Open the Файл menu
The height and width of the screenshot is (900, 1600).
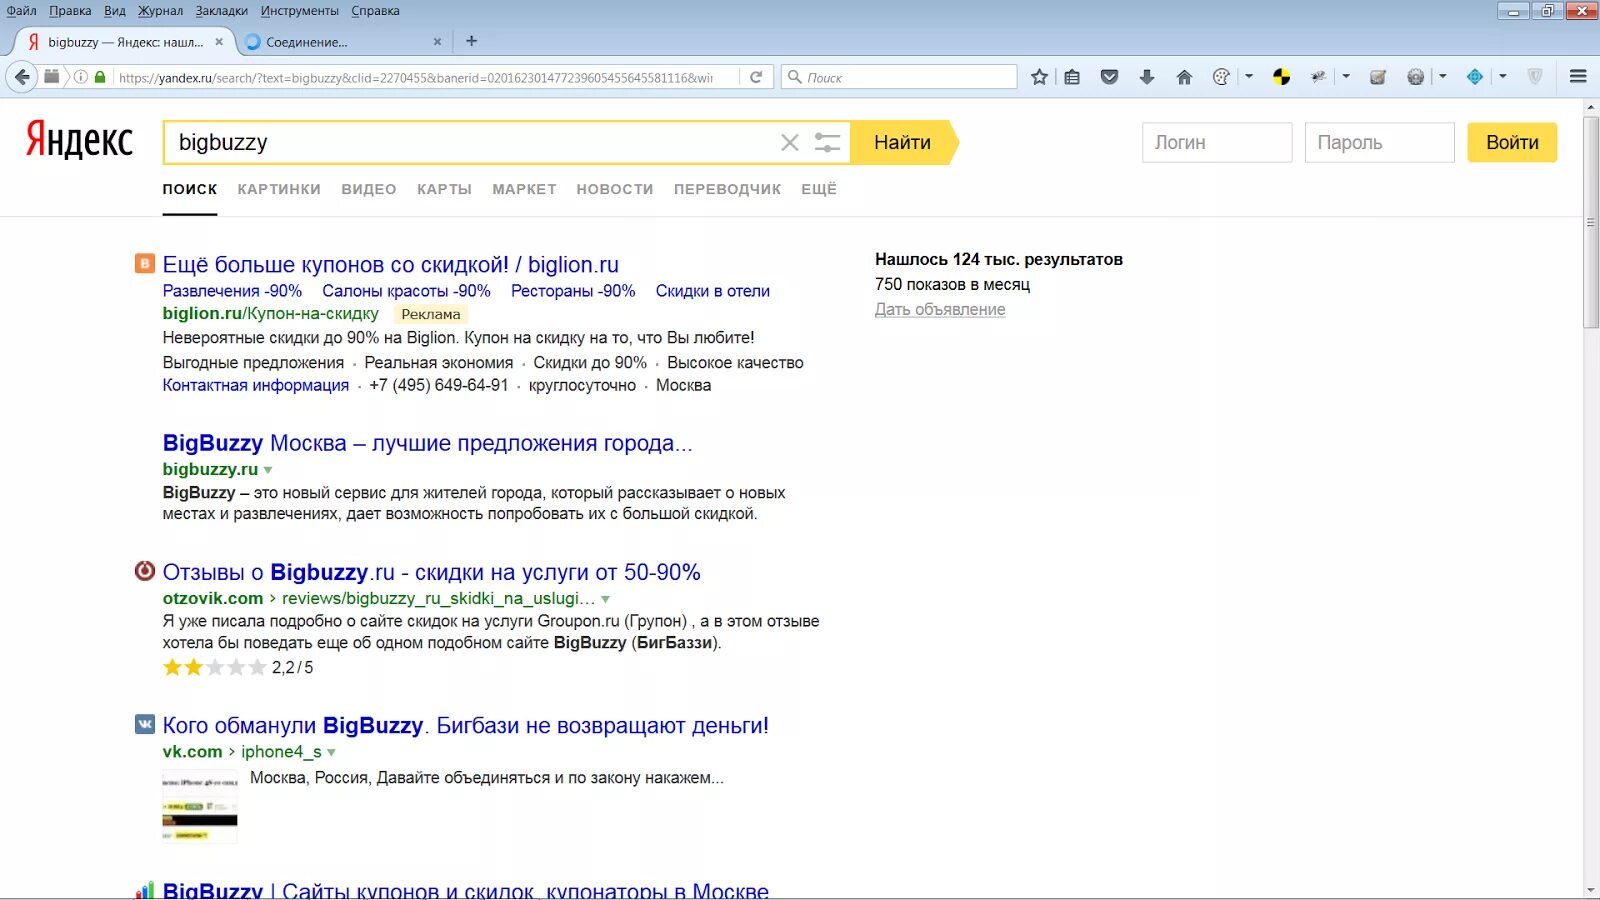tap(21, 11)
